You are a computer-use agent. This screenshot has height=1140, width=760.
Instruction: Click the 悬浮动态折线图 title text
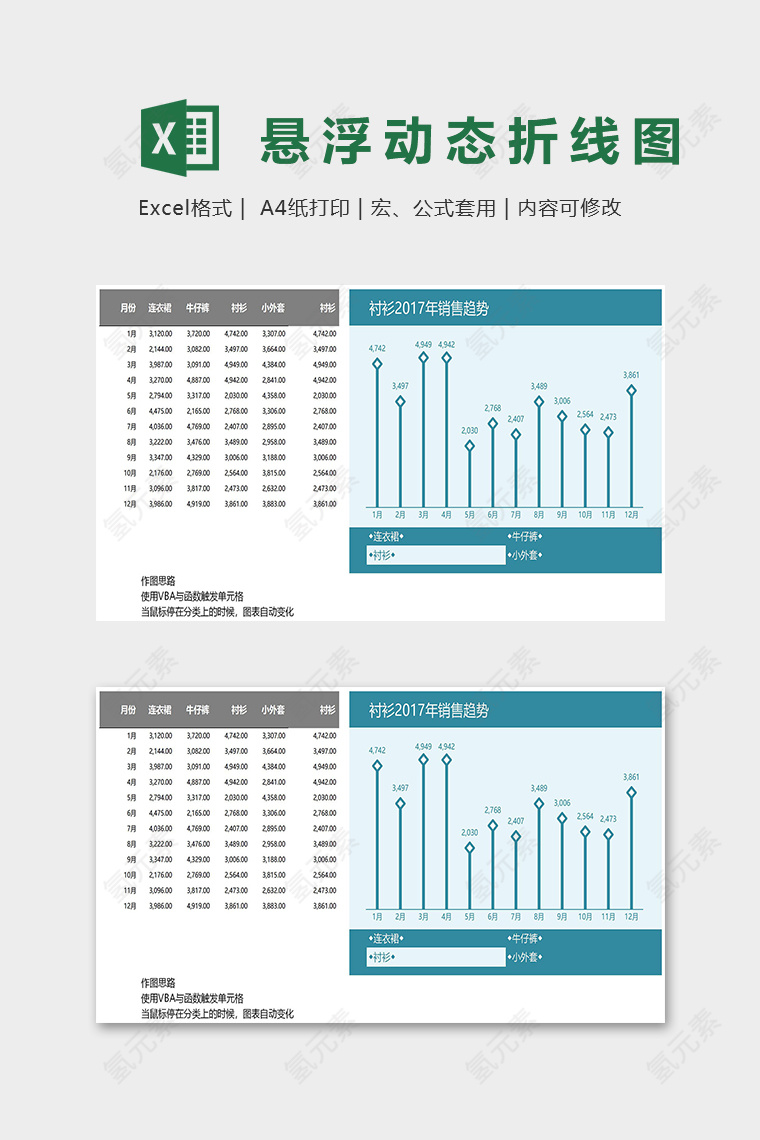pyautogui.click(x=470, y=140)
